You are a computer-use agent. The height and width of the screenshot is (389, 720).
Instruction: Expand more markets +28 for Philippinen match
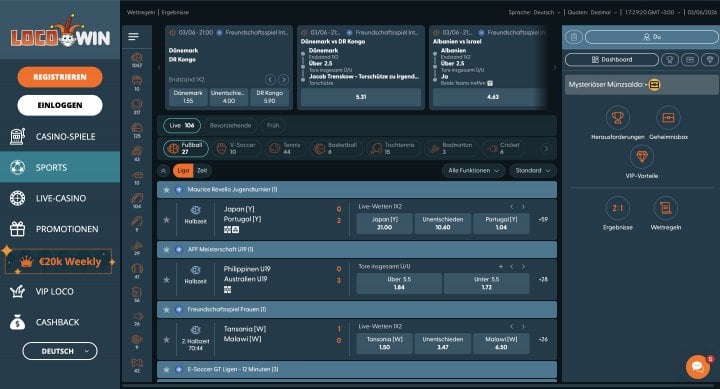[x=543, y=280]
